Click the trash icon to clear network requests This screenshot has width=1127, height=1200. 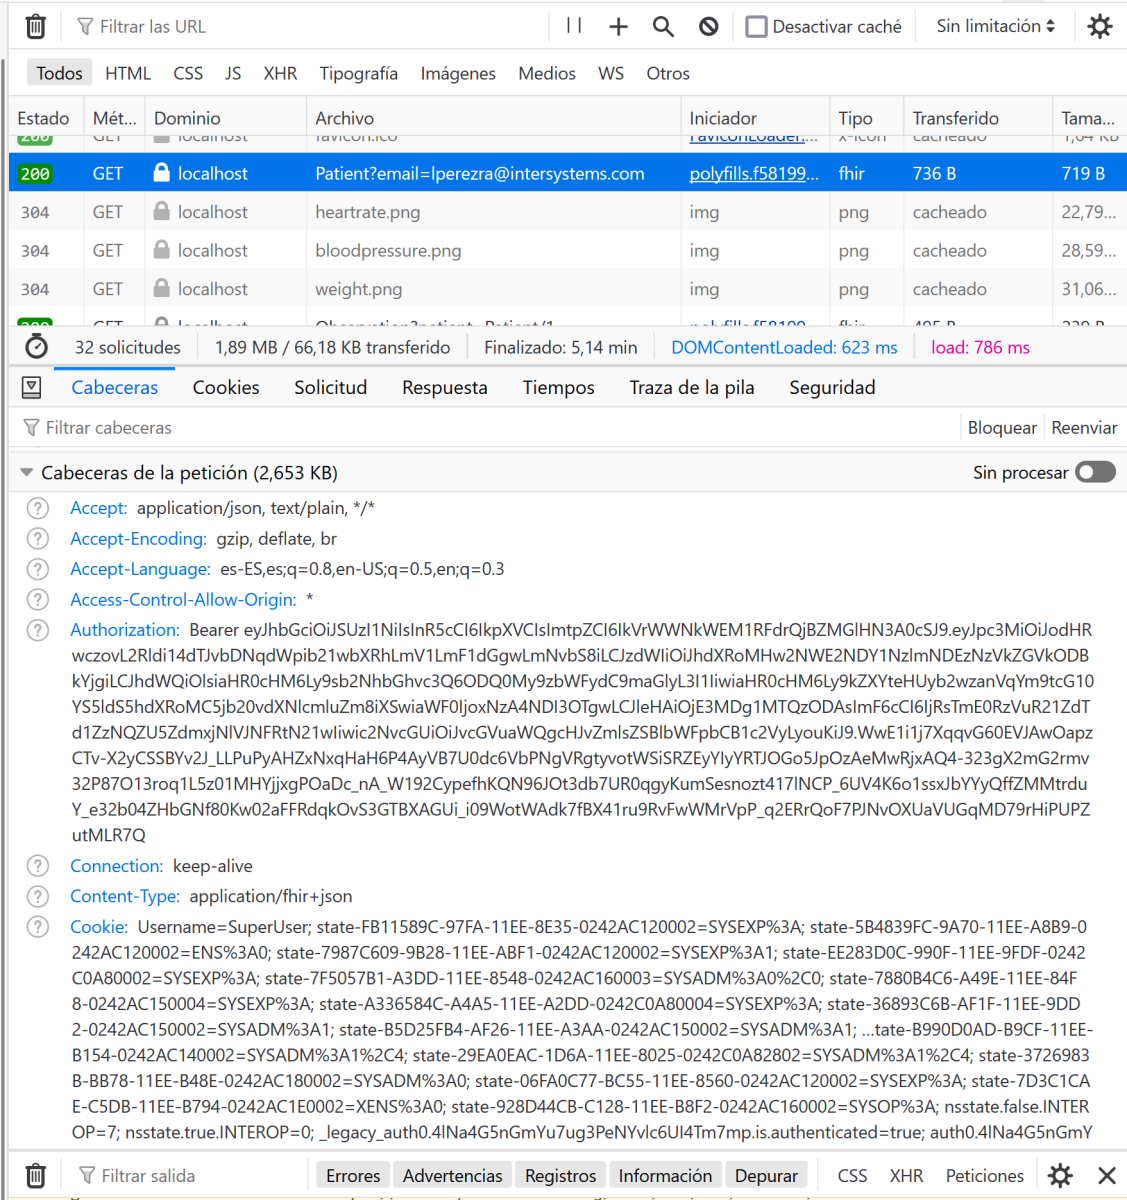(35, 27)
